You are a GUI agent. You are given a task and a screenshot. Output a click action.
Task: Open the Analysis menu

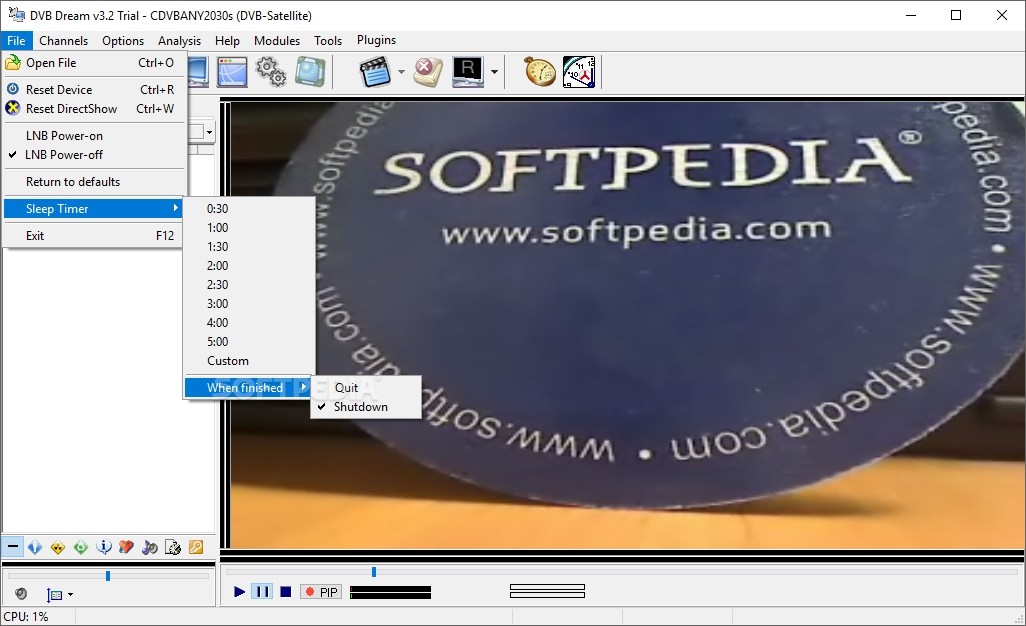[x=179, y=41]
